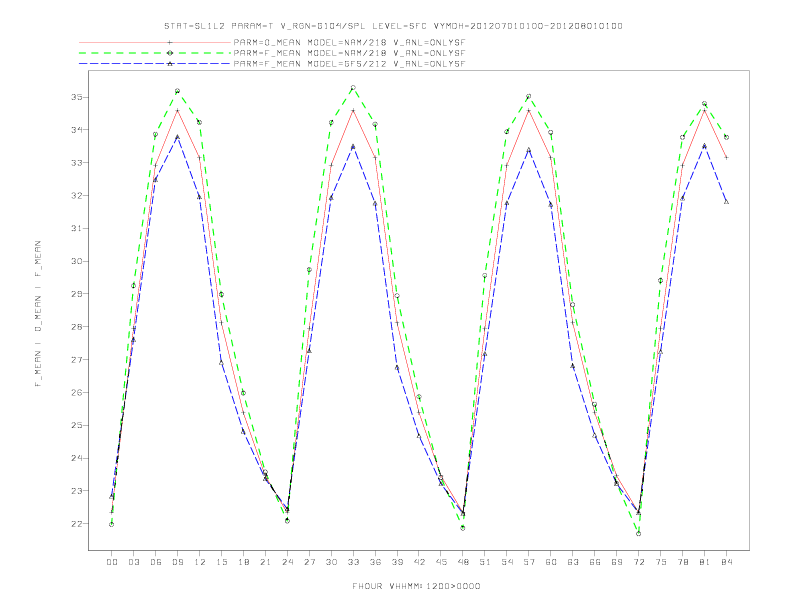Screen dimensions: 792x612
Task: Click x-axis tick label 54
Action: pyautogui.click(x=507, y=562)
